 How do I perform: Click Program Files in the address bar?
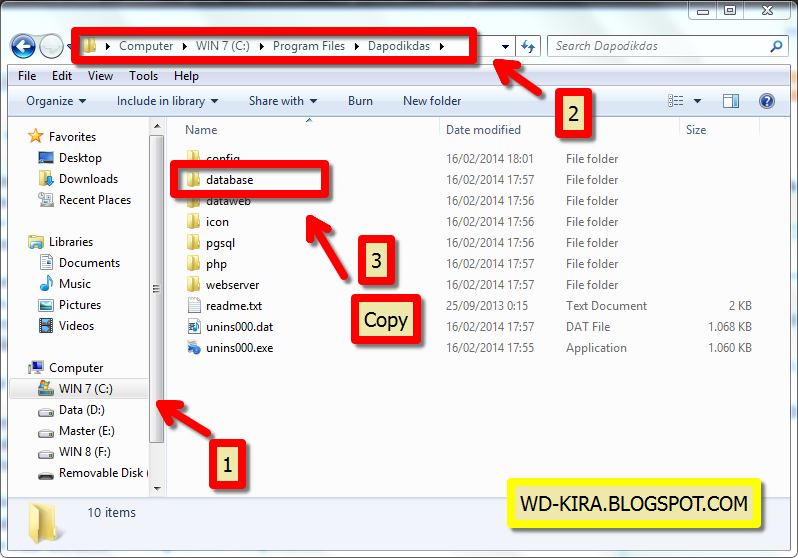pos(308,46)
